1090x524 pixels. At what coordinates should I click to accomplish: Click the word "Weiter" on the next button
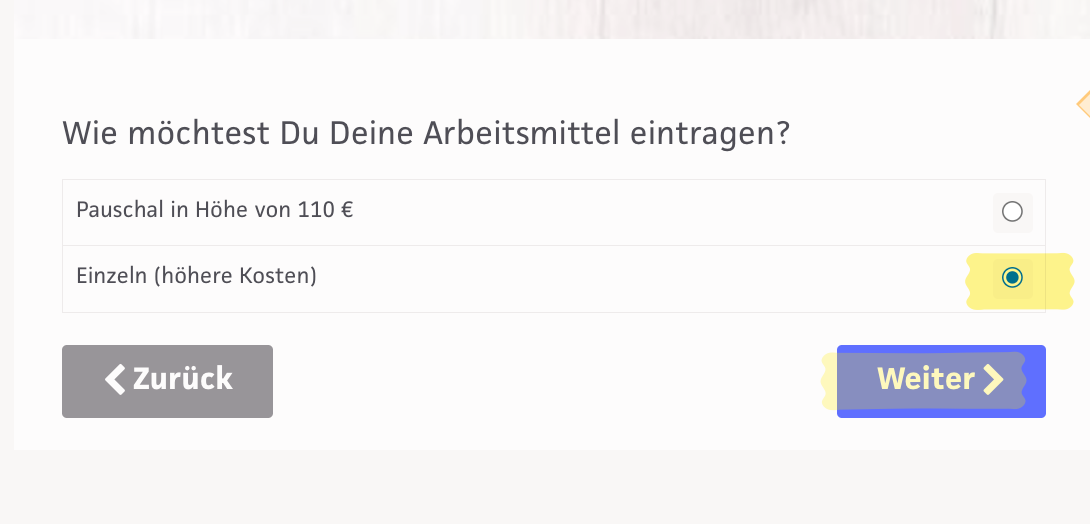tap(925, 380)
